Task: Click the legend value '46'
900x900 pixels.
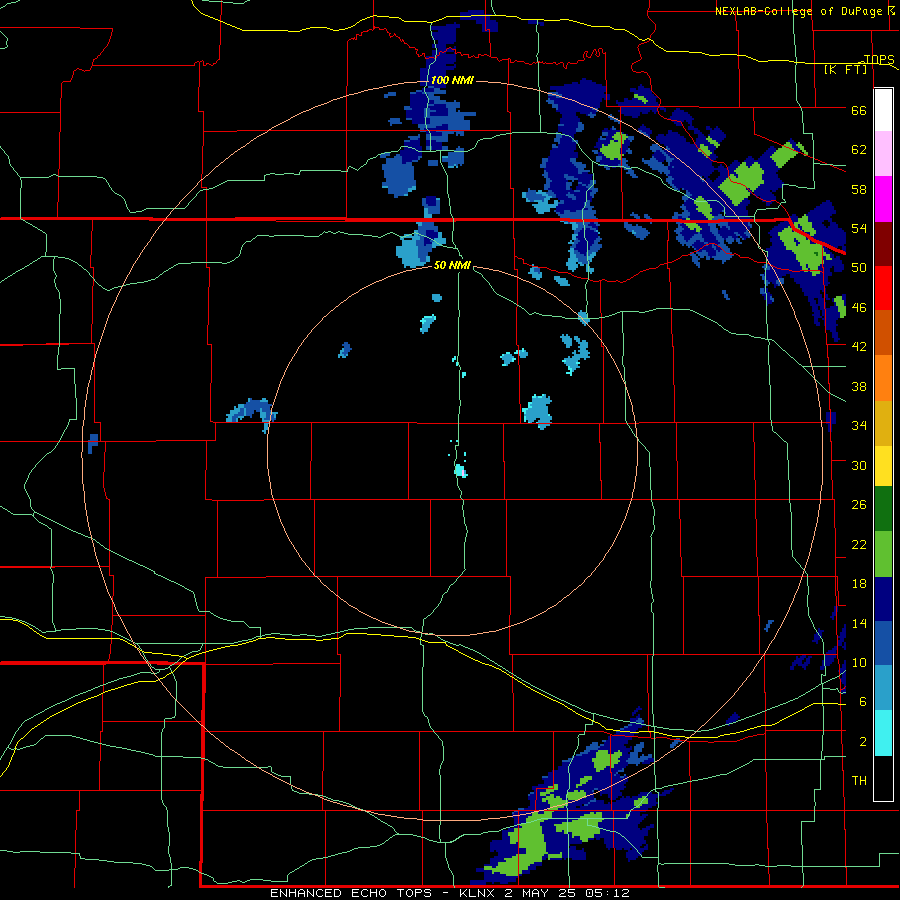Action: (859, 308)
